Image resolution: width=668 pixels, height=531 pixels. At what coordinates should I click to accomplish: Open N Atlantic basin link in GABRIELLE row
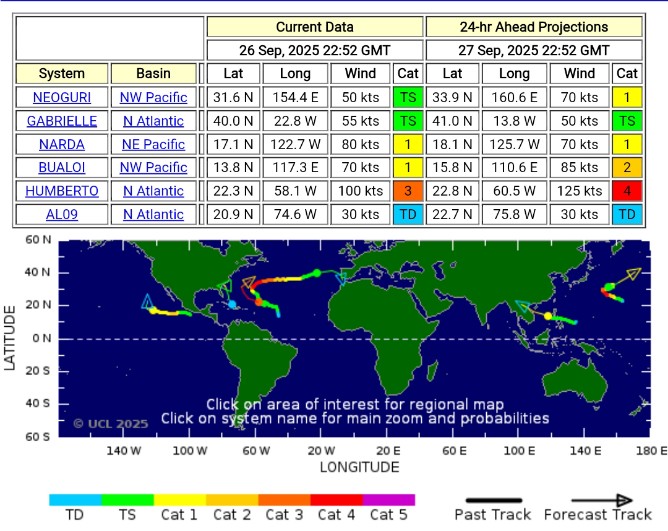tap(153, 121)
